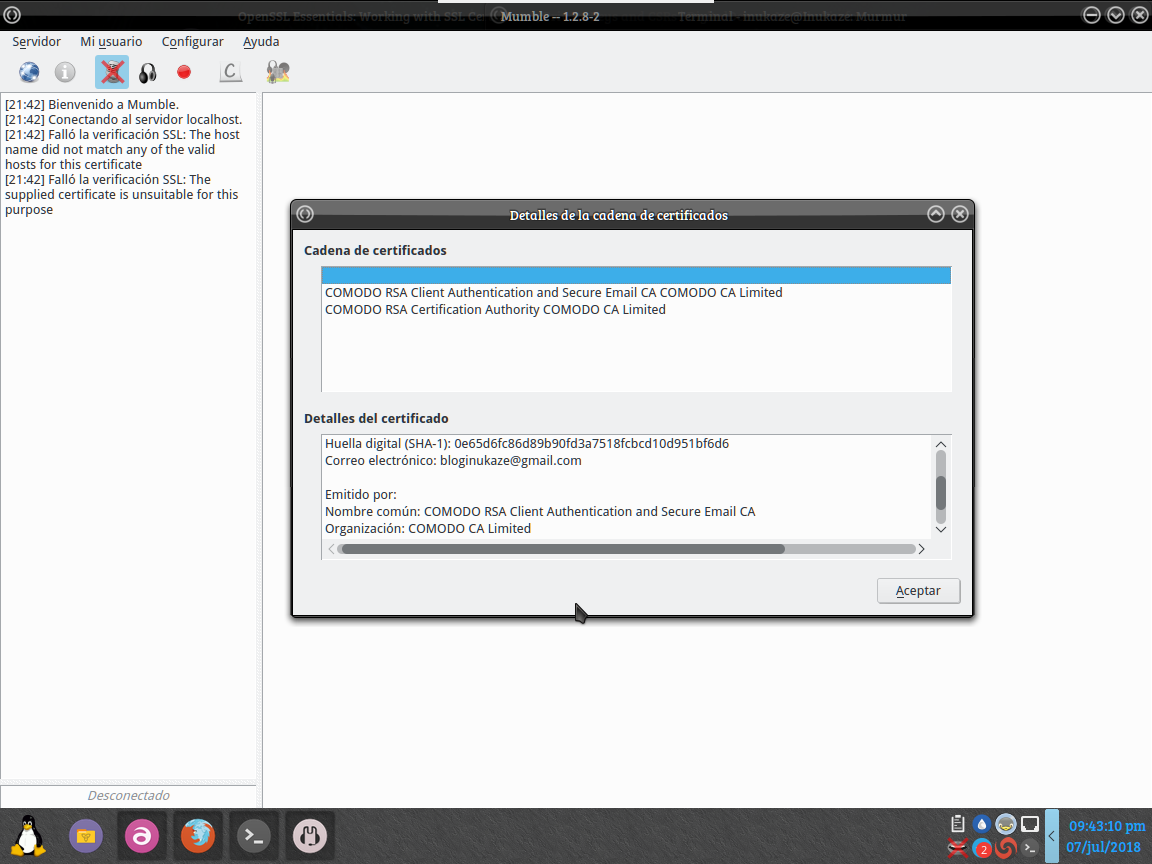1152x864 pixels.
Task: Open the Mi usuario menu
Action: tap(111, 42)
